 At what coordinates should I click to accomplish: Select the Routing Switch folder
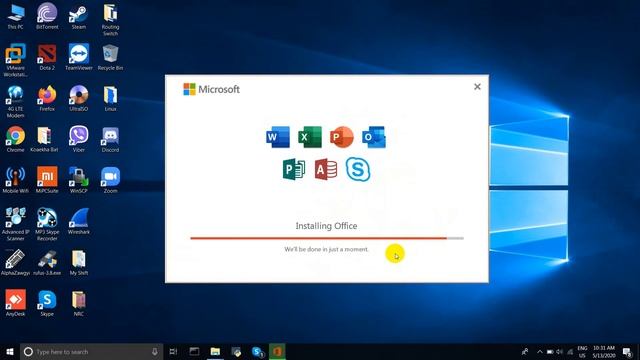(x=110, y=20)
